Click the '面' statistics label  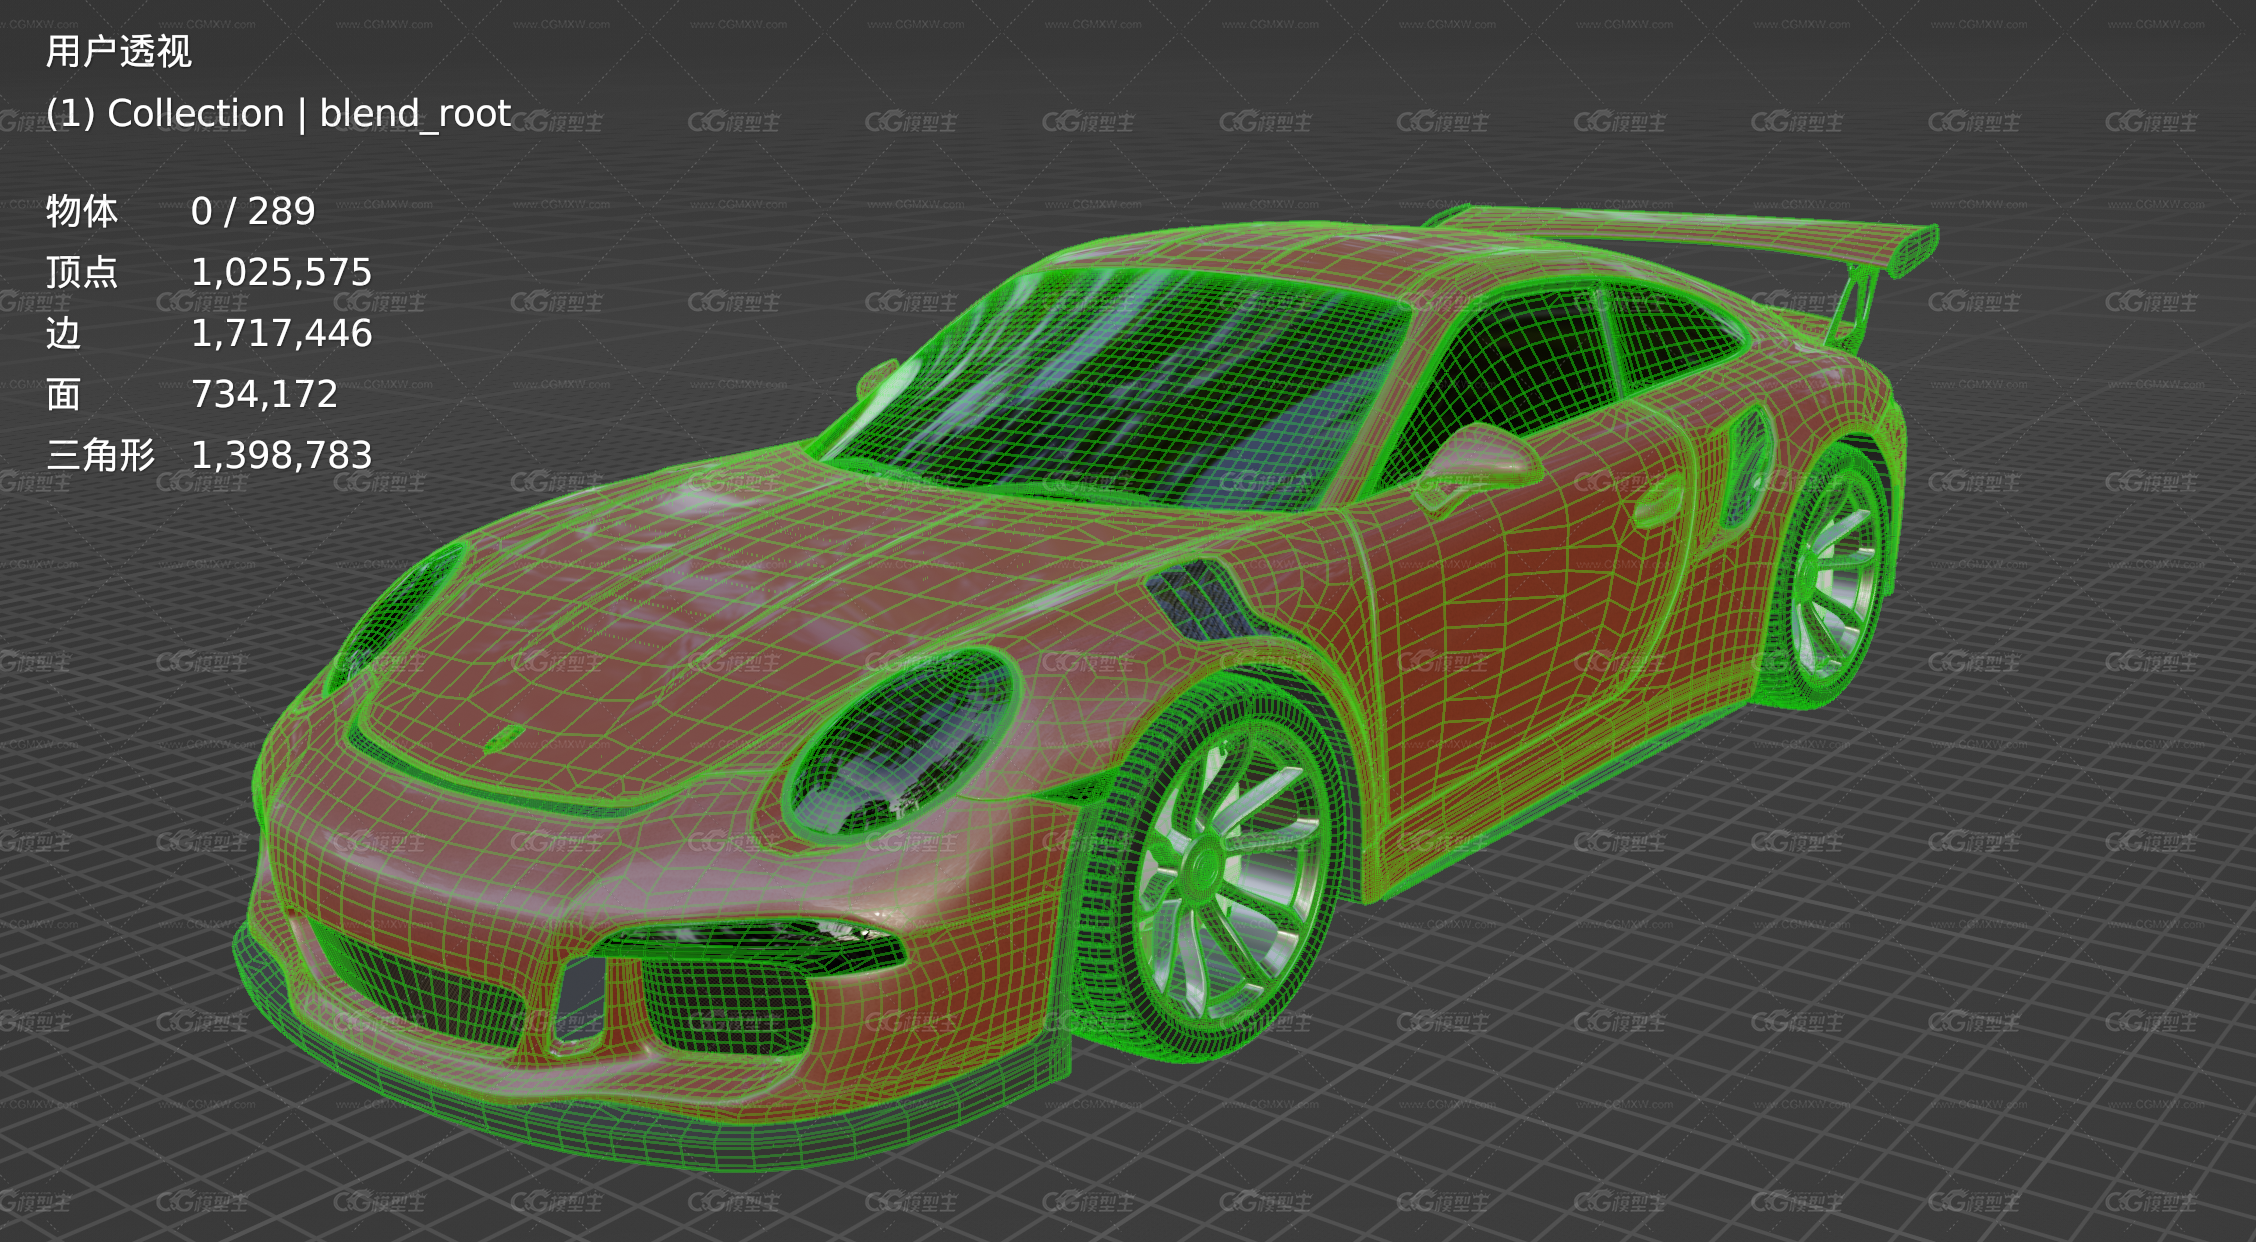(63, 394)
